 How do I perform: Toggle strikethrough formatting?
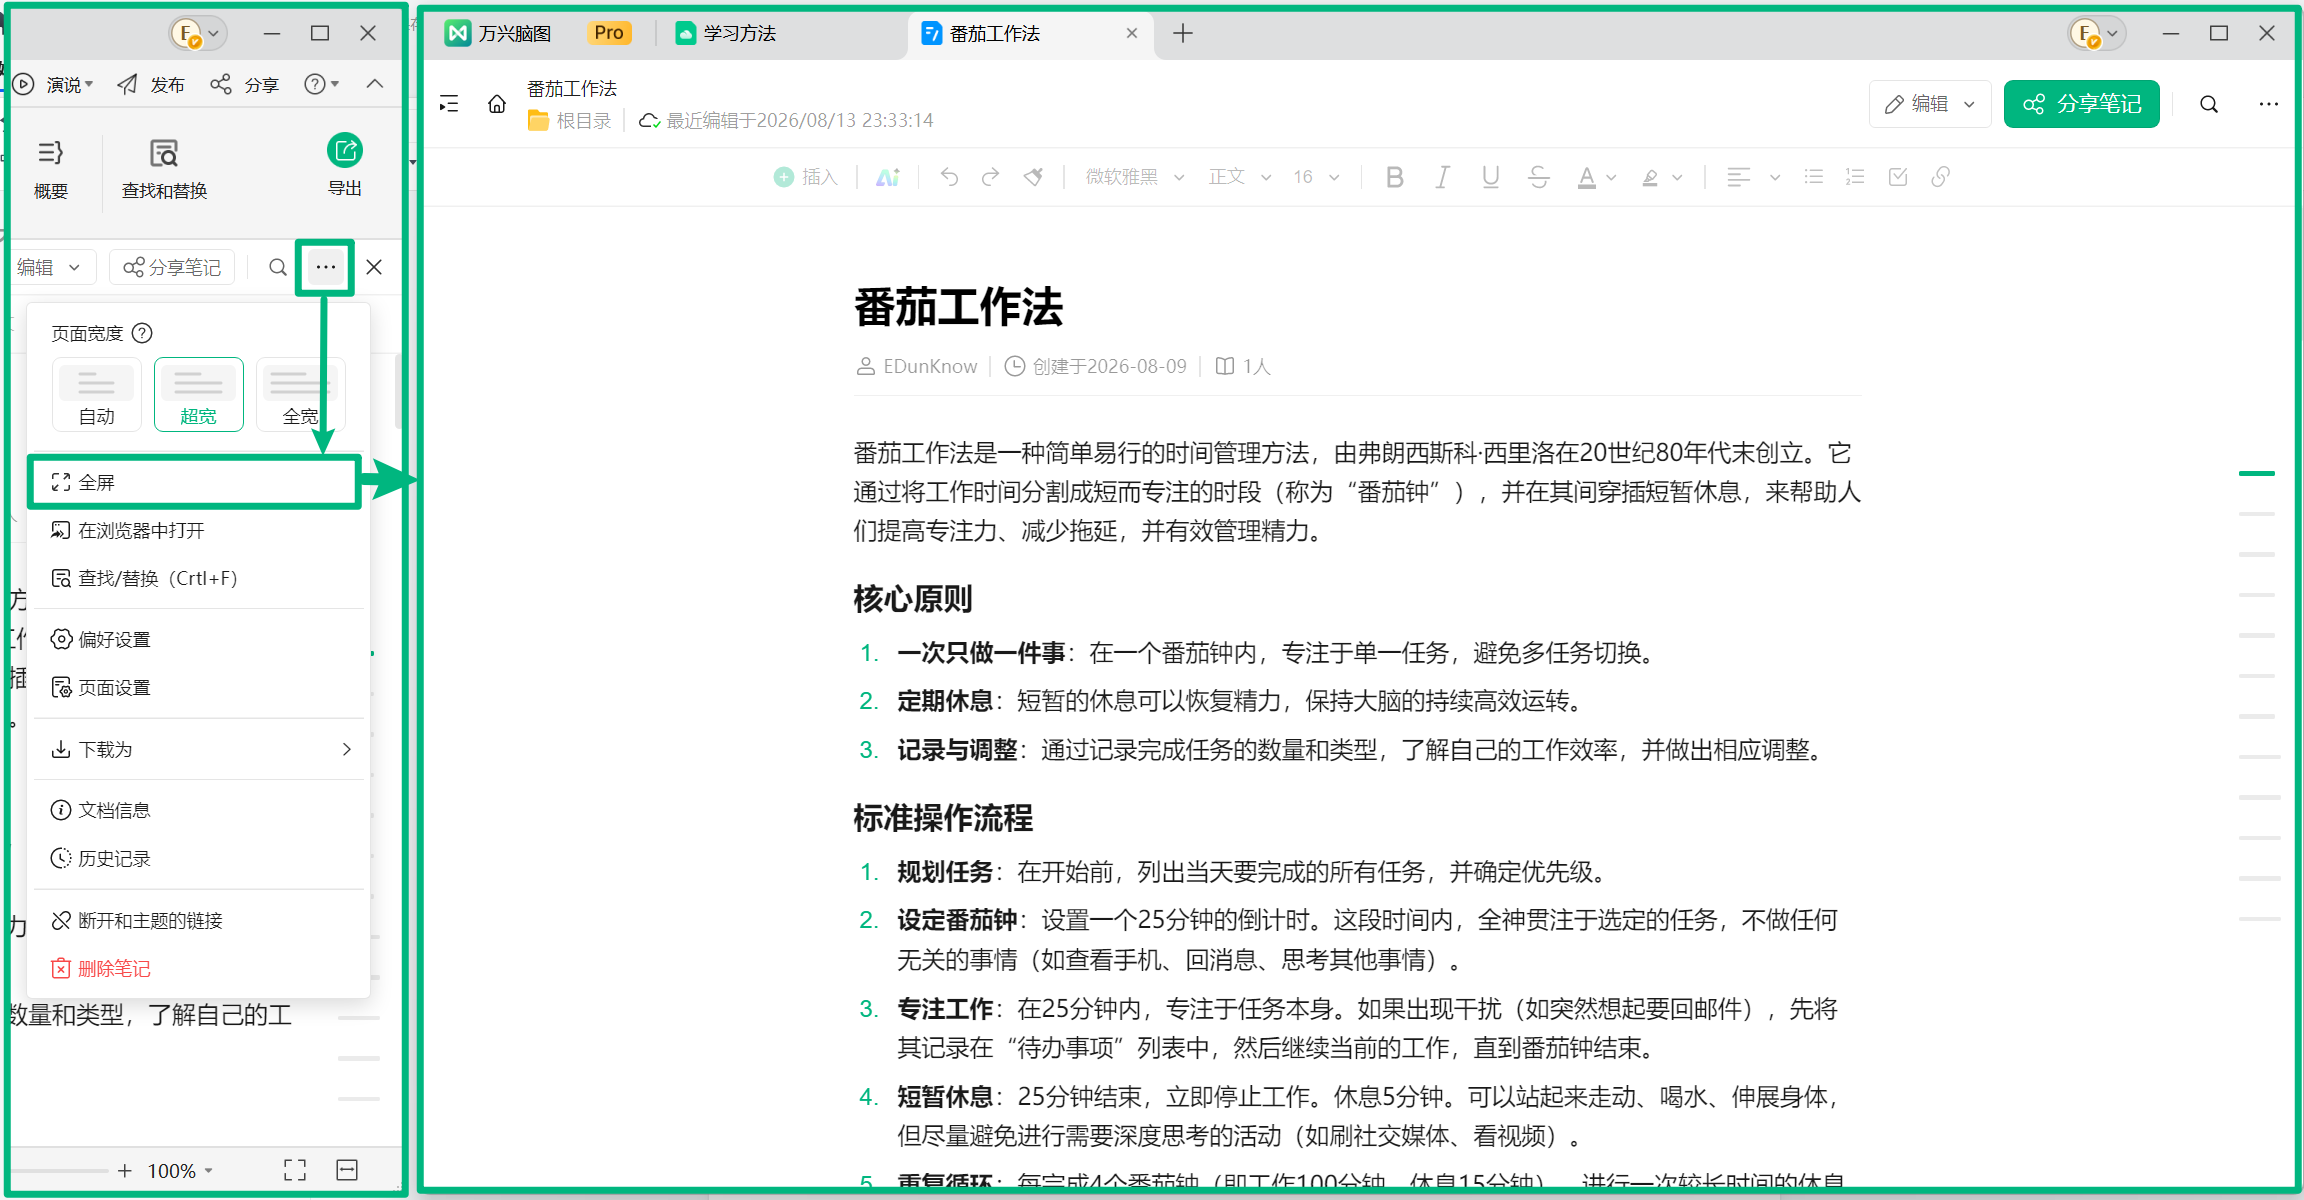point(1539,177)
